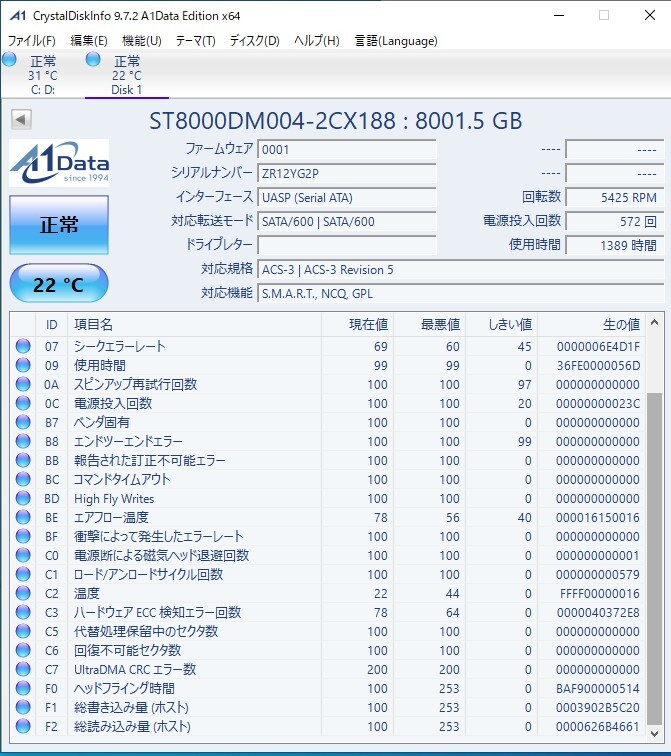Click the status orb in row C5 代替処理保留中のセクタ数

(23, 631)
